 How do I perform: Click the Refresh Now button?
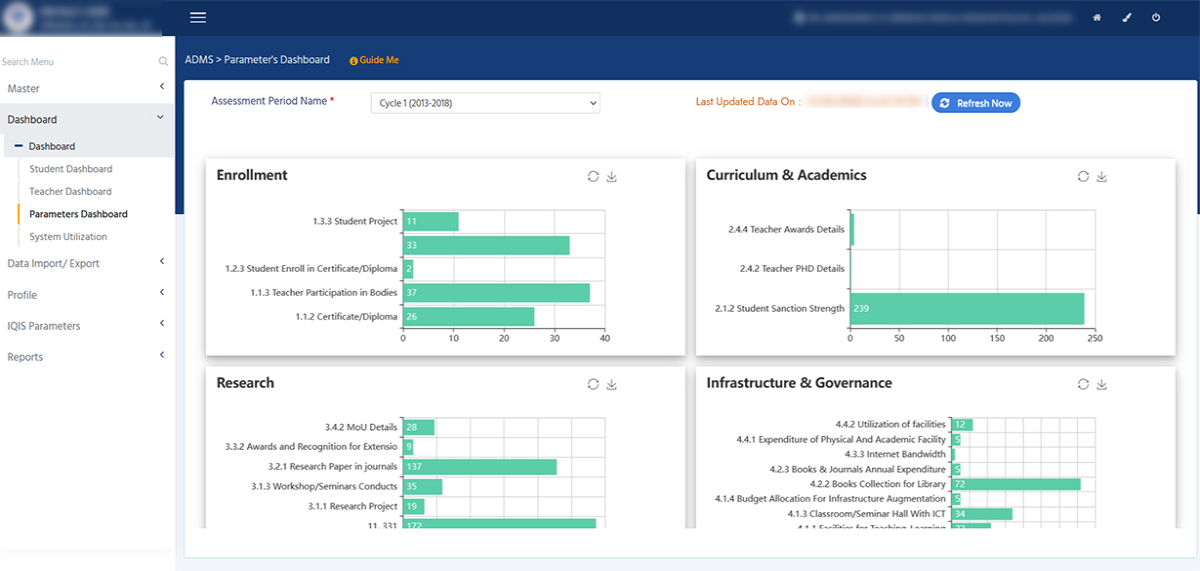(x=975, y=103)
